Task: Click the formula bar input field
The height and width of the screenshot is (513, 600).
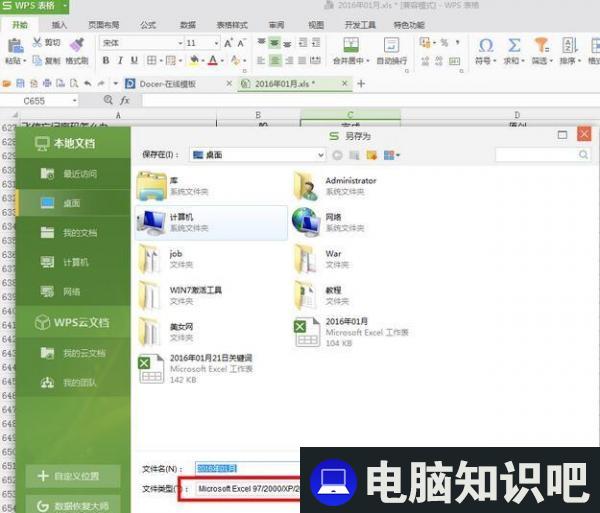Action: pos(370,101)
